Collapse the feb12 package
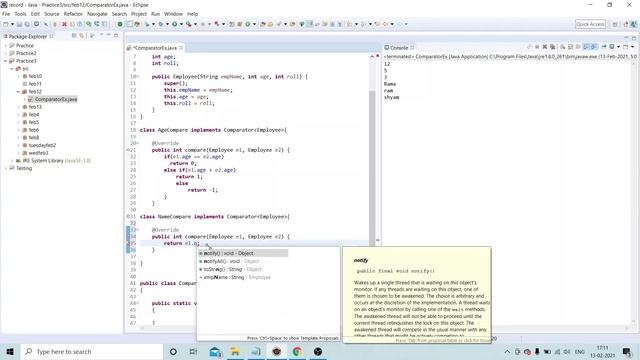 [x=18, y=91]
